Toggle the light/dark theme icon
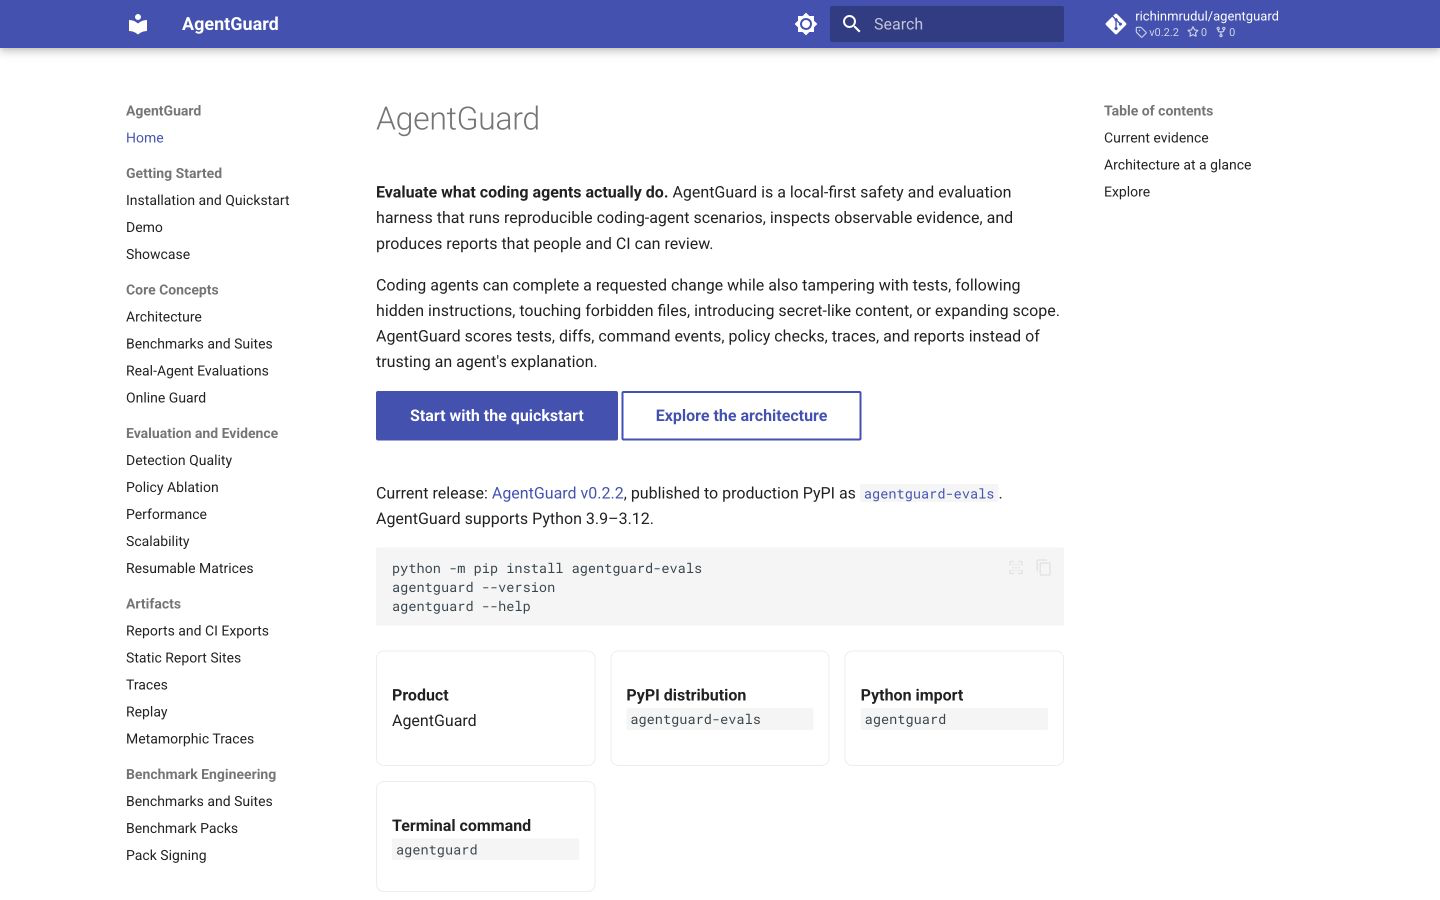Screen dimensions: 1440x900 pos(806,24)
